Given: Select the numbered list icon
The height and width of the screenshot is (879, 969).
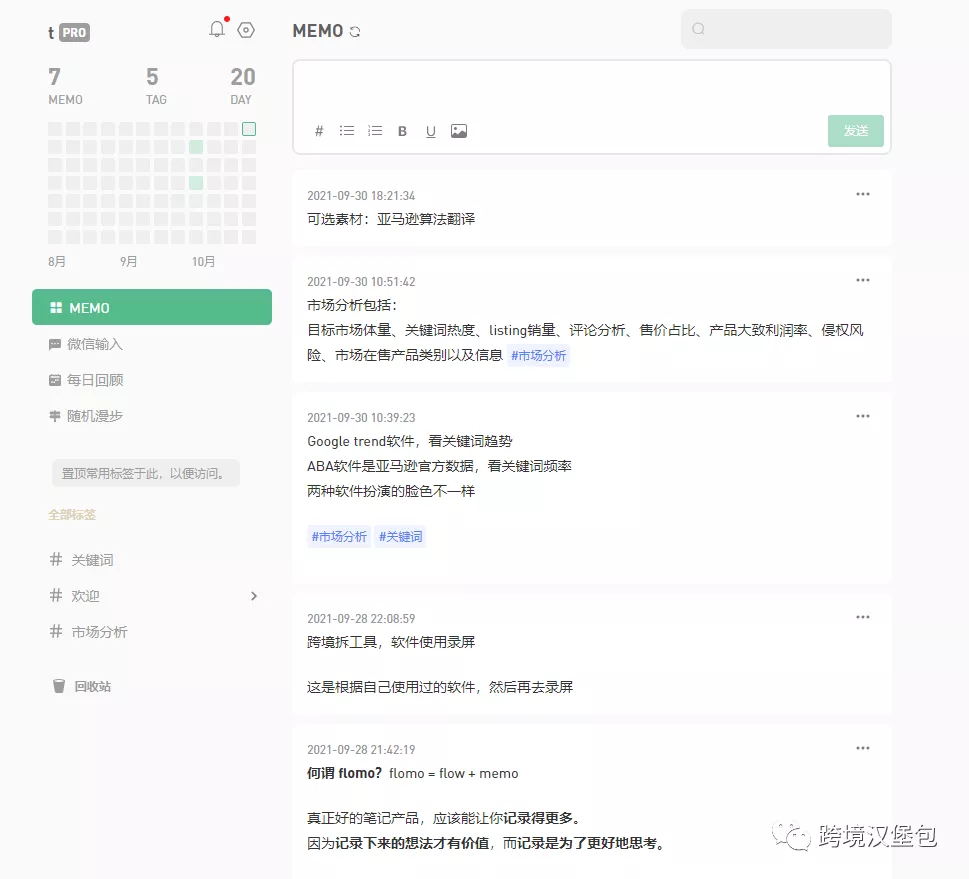Looking at the screenshot, I should (374, 131).
